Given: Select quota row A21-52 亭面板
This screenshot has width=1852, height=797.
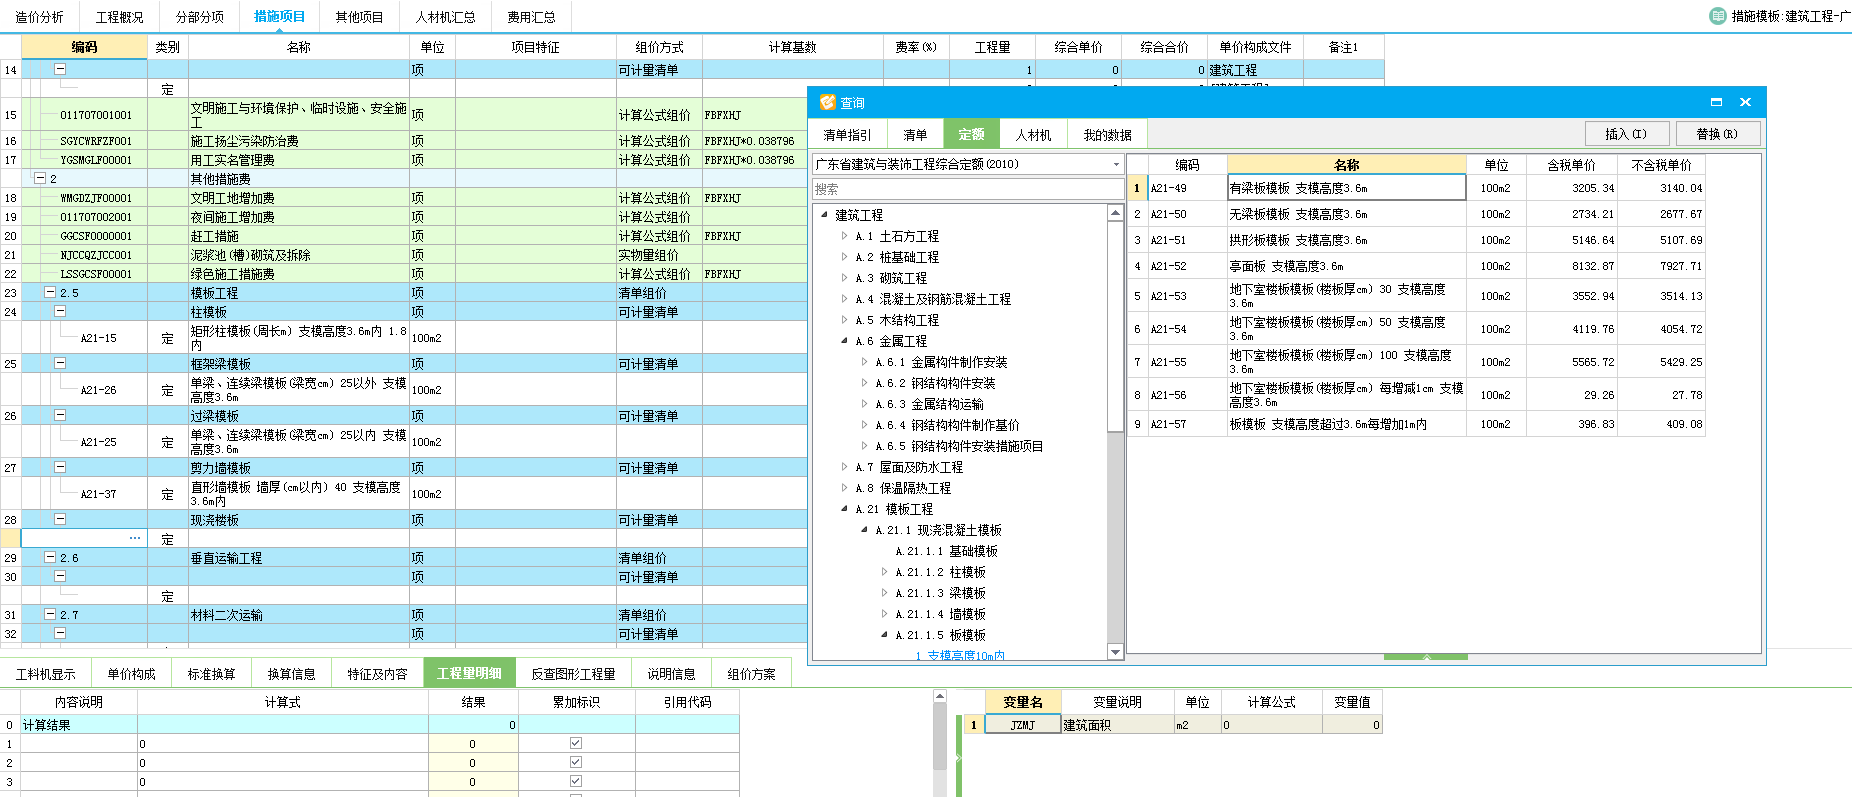Looking at the screenshot, I should (x=1416, y=266).
